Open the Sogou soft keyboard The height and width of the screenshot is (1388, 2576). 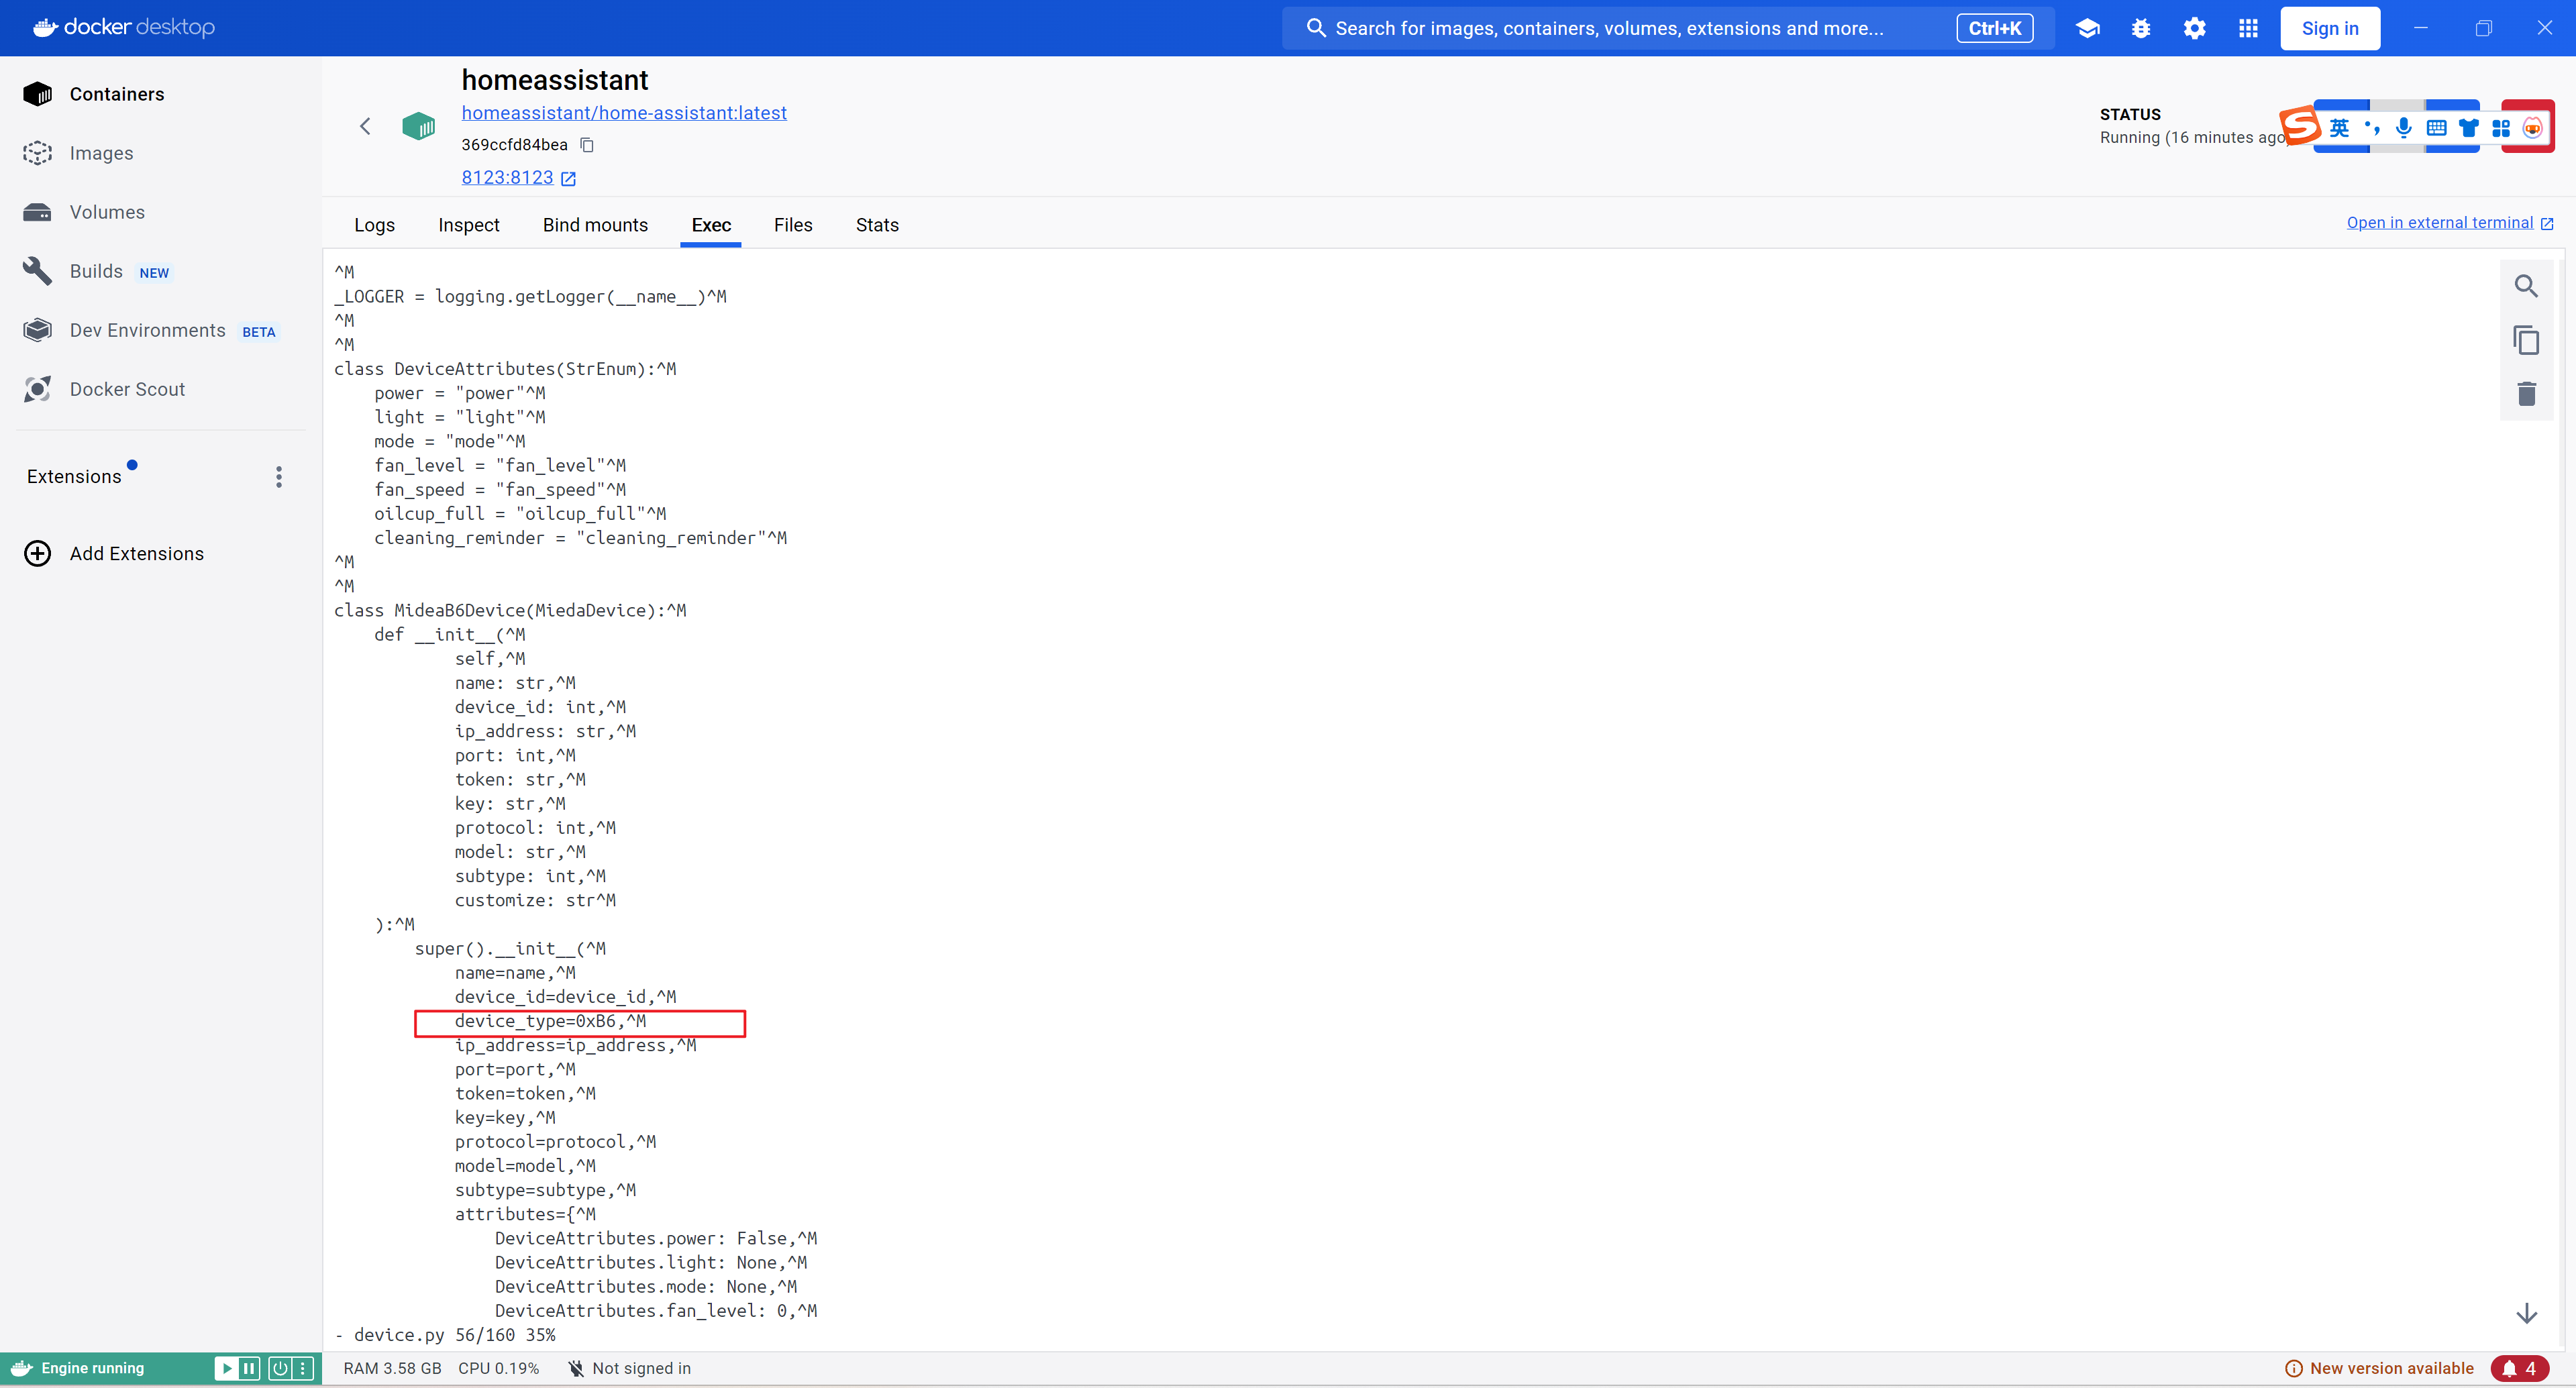tap(2436, 128)
